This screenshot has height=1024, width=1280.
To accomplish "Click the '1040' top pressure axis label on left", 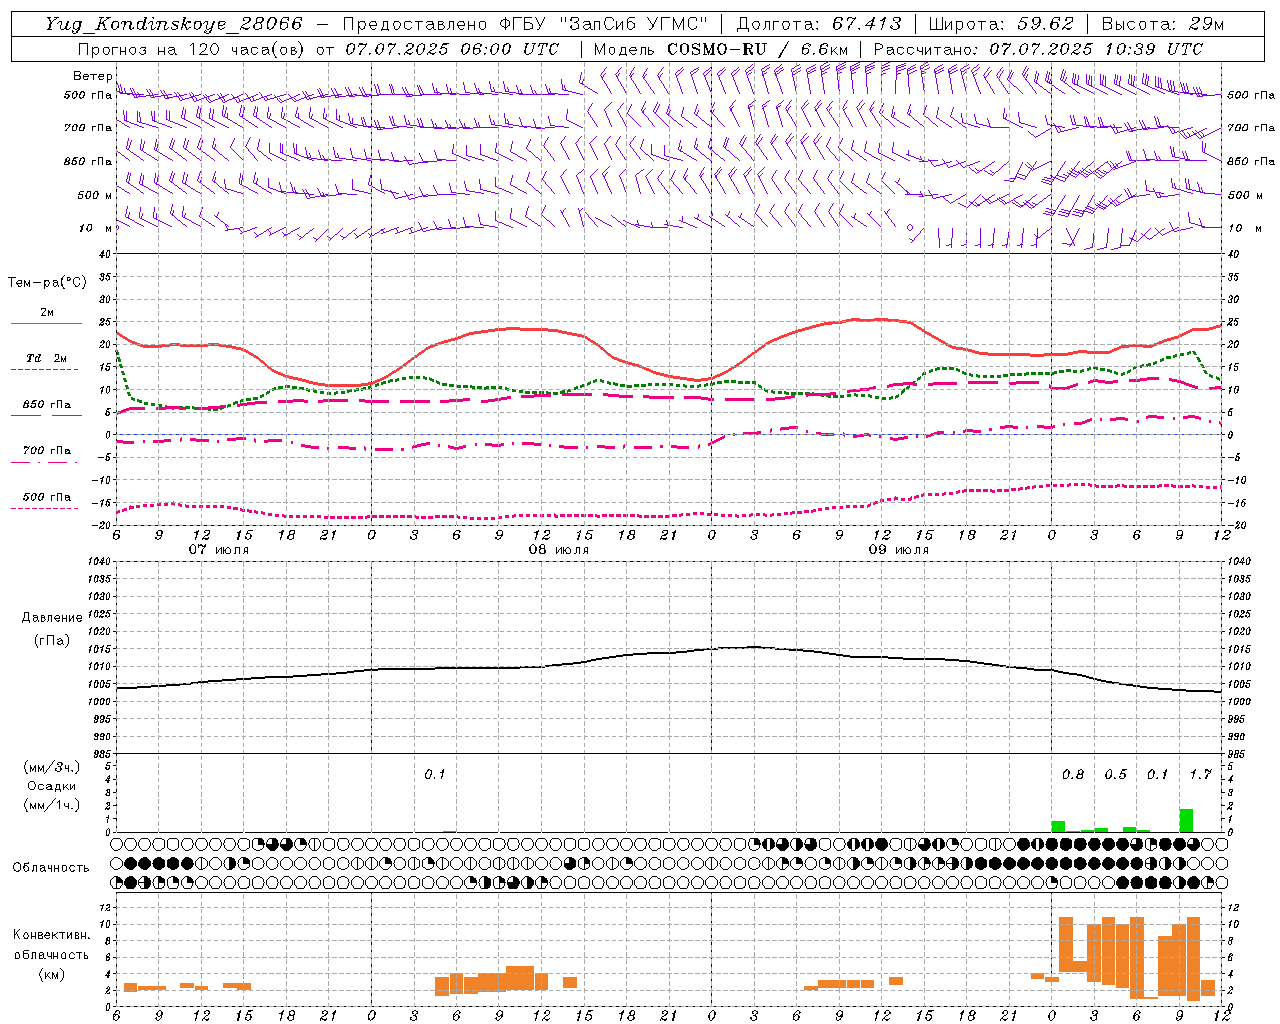I will pyautogui.click(x=98, y=561).
